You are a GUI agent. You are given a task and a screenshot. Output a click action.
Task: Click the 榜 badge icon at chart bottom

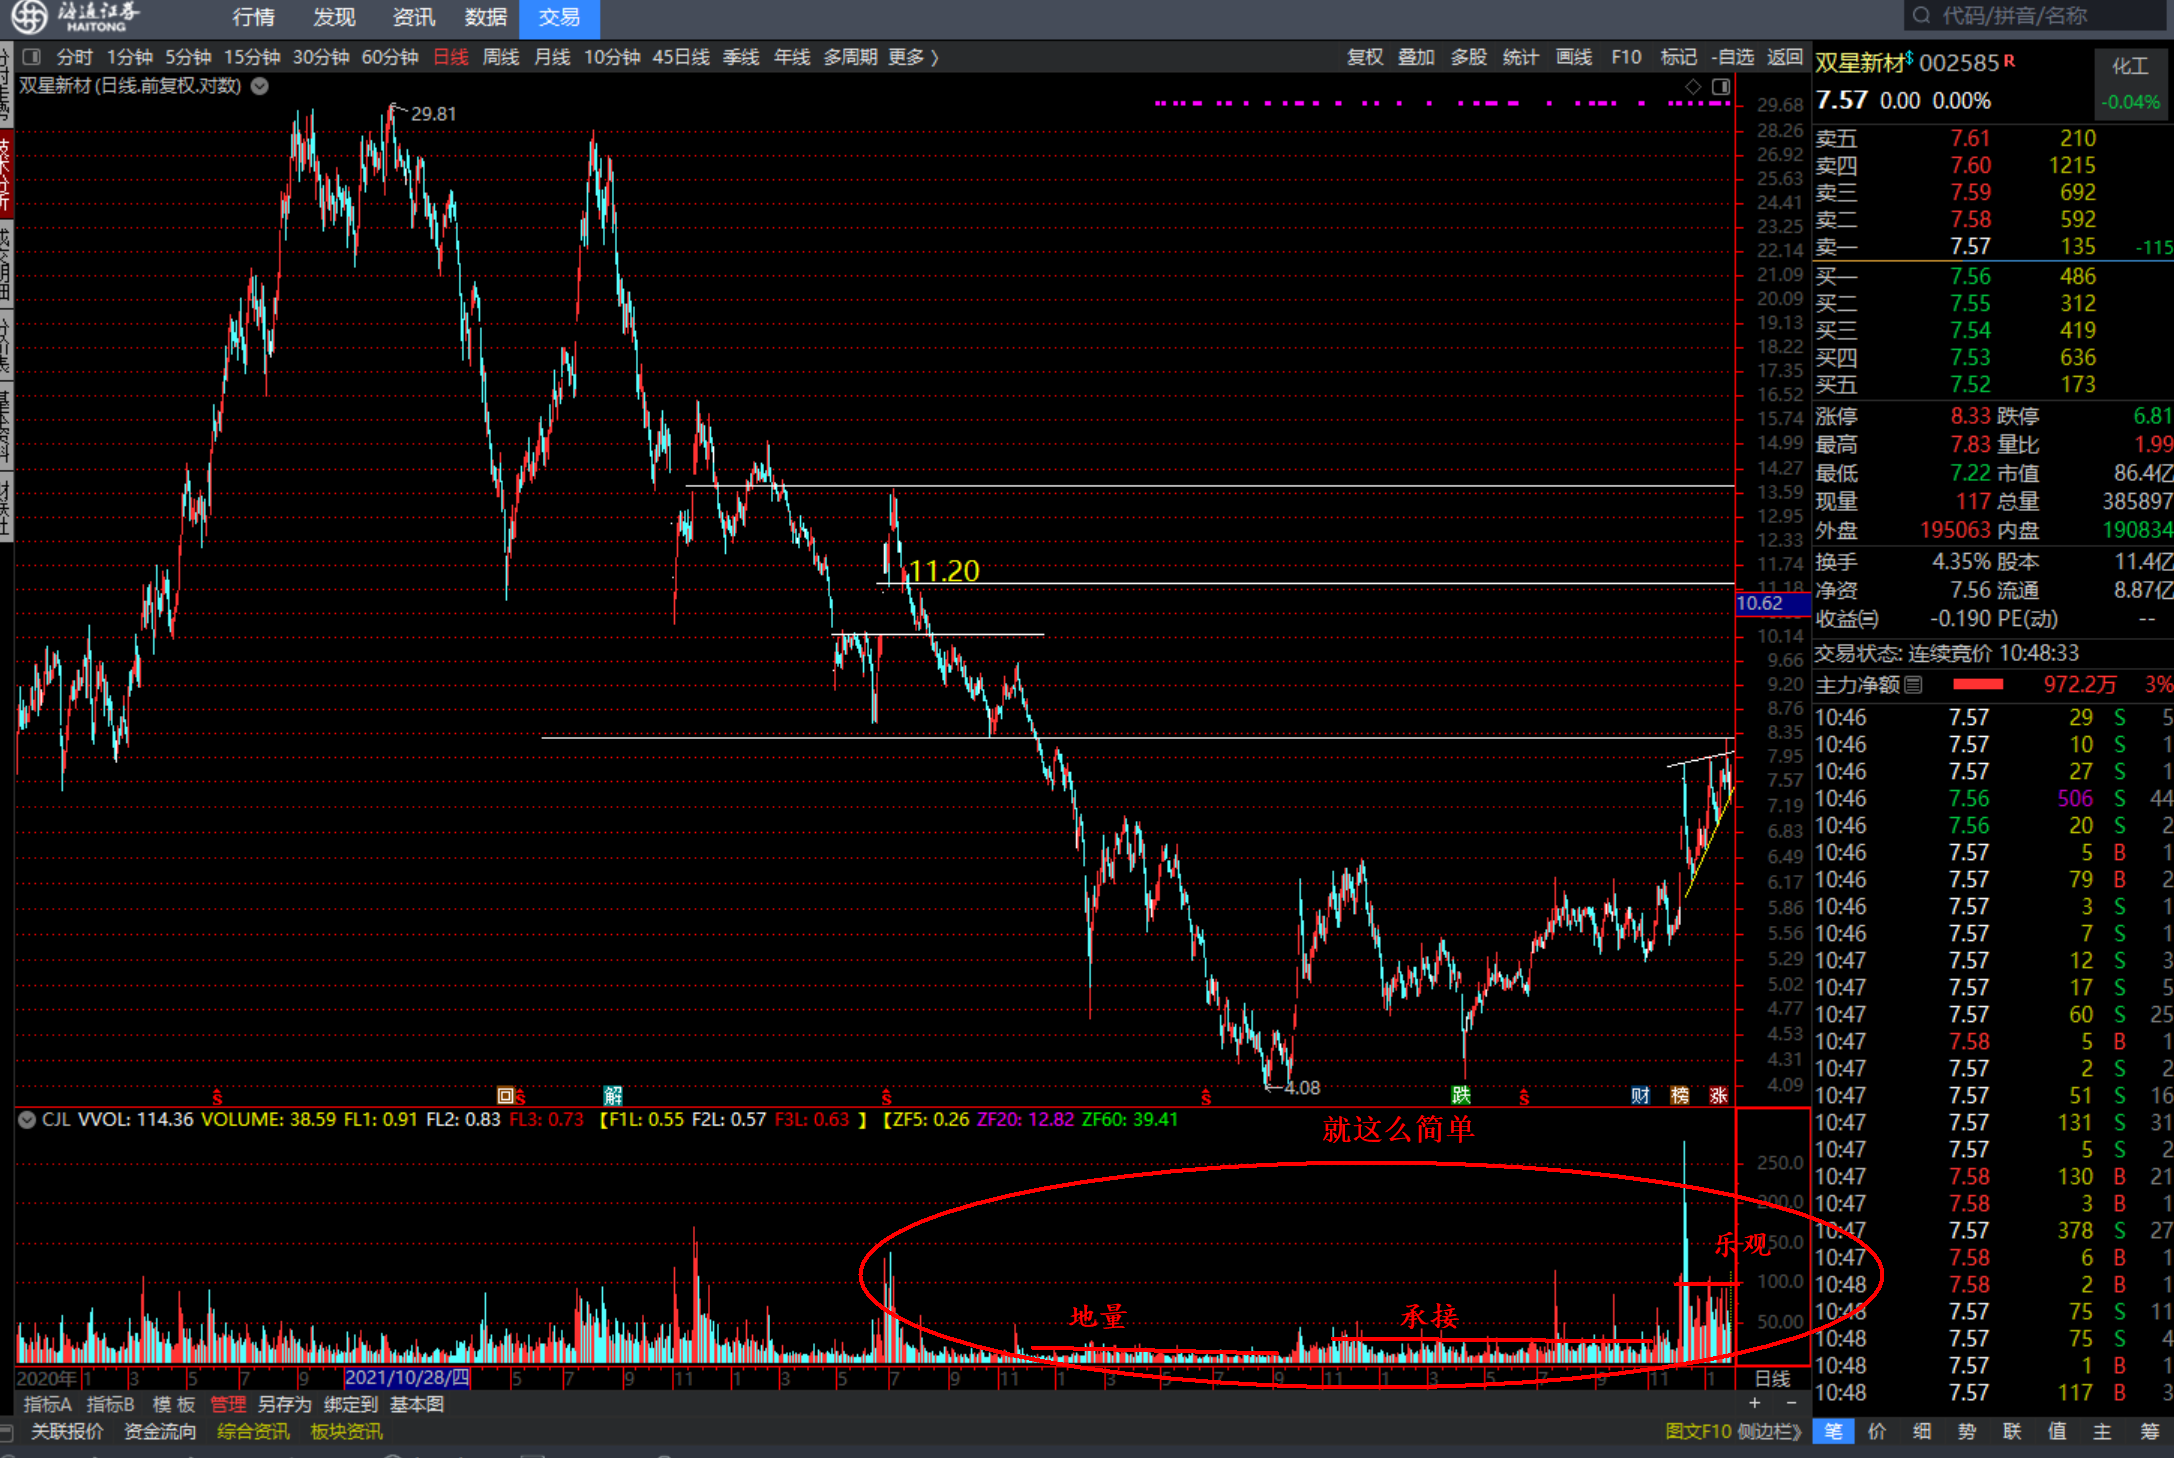(x=1680, y=1095)
